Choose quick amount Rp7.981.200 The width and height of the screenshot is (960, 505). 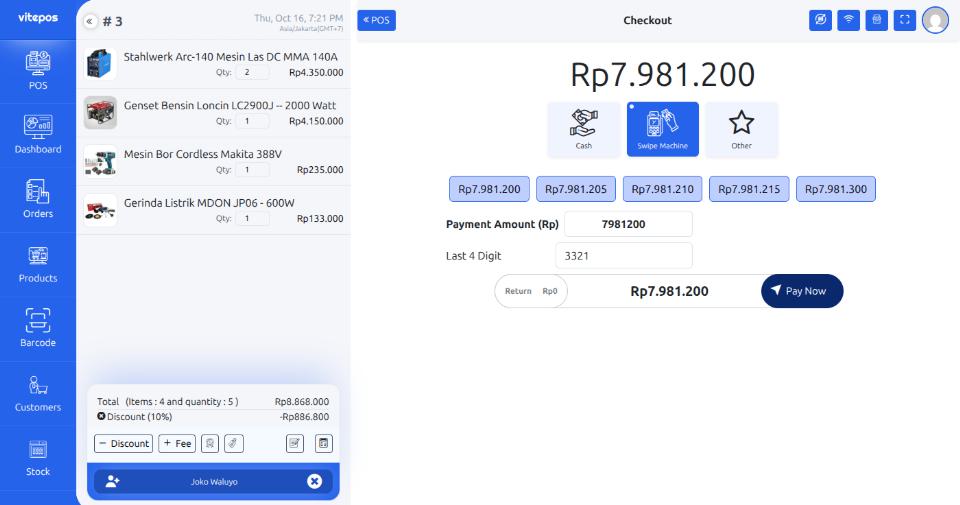click(x=489, y=189)
